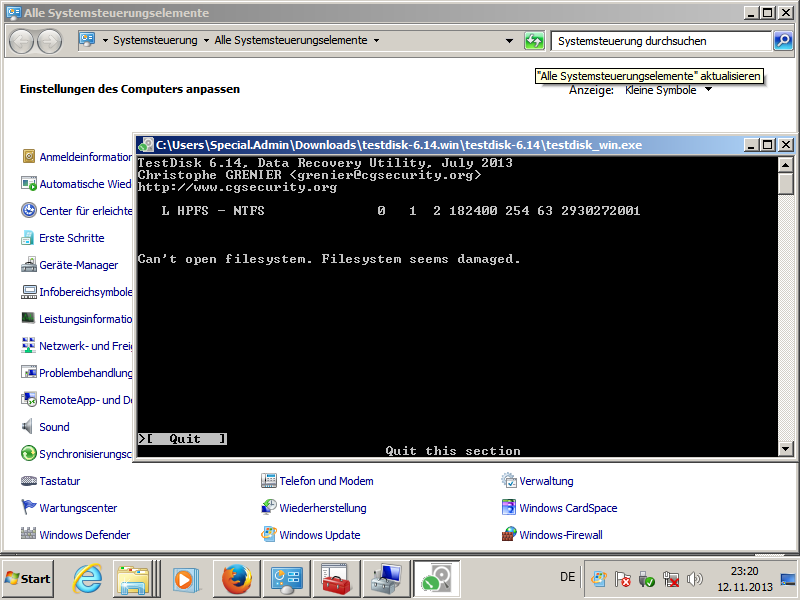The height and width of the screenshot is (600, 800).
Task: Select the Quit option in TestDisk
Action: [x=183, y=439]
